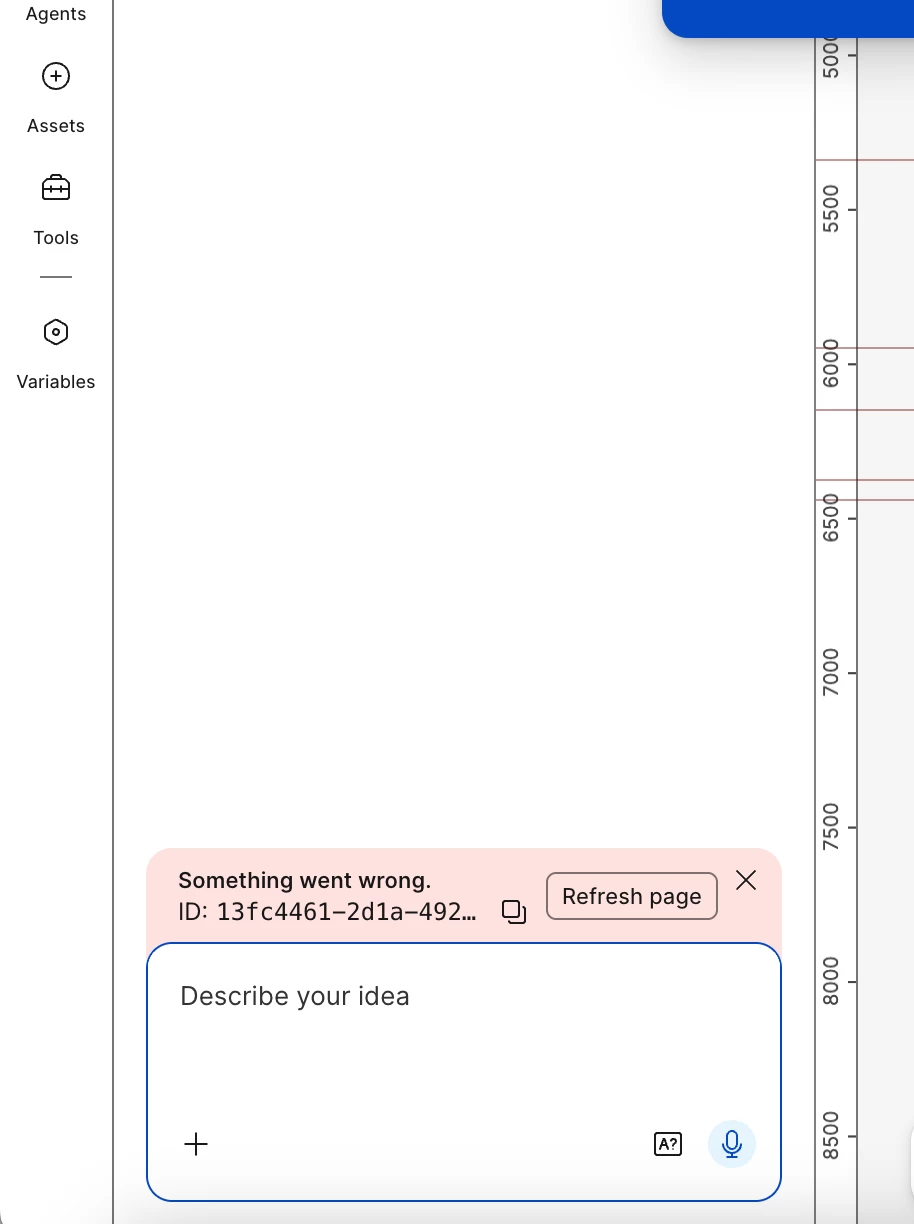The width and height of the screenshot is (914, 1224).
Task: Open the Assets panel via plus-circle icon
Action: tap(56, 76)
